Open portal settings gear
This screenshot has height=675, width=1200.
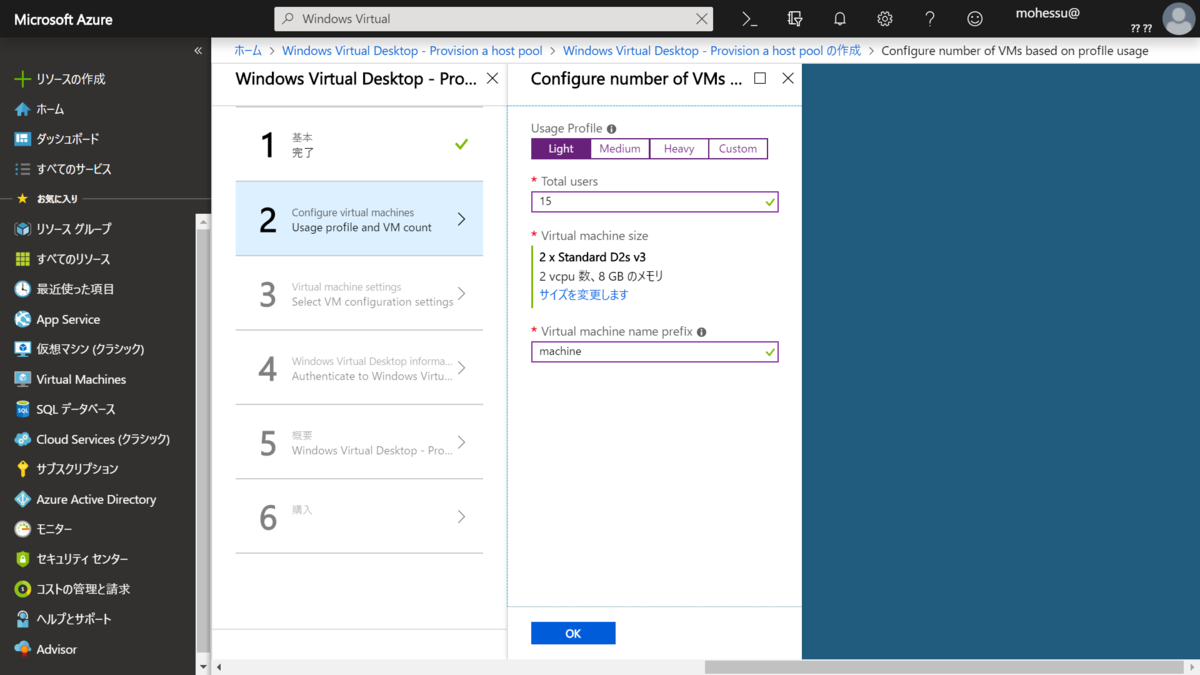pos(885,19)
